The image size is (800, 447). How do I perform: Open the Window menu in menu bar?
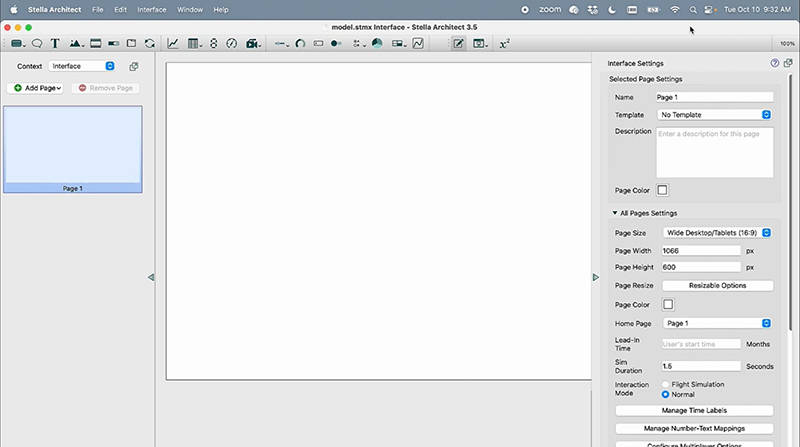point(189,9)
